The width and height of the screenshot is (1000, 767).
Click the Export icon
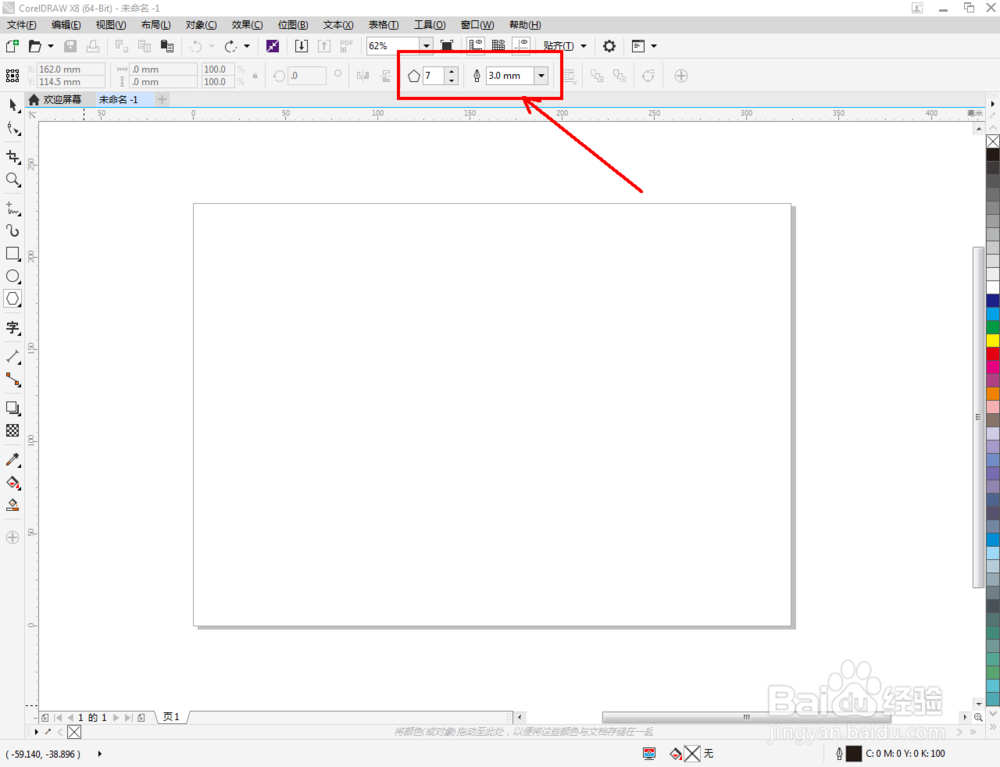(x=324, y=46)
